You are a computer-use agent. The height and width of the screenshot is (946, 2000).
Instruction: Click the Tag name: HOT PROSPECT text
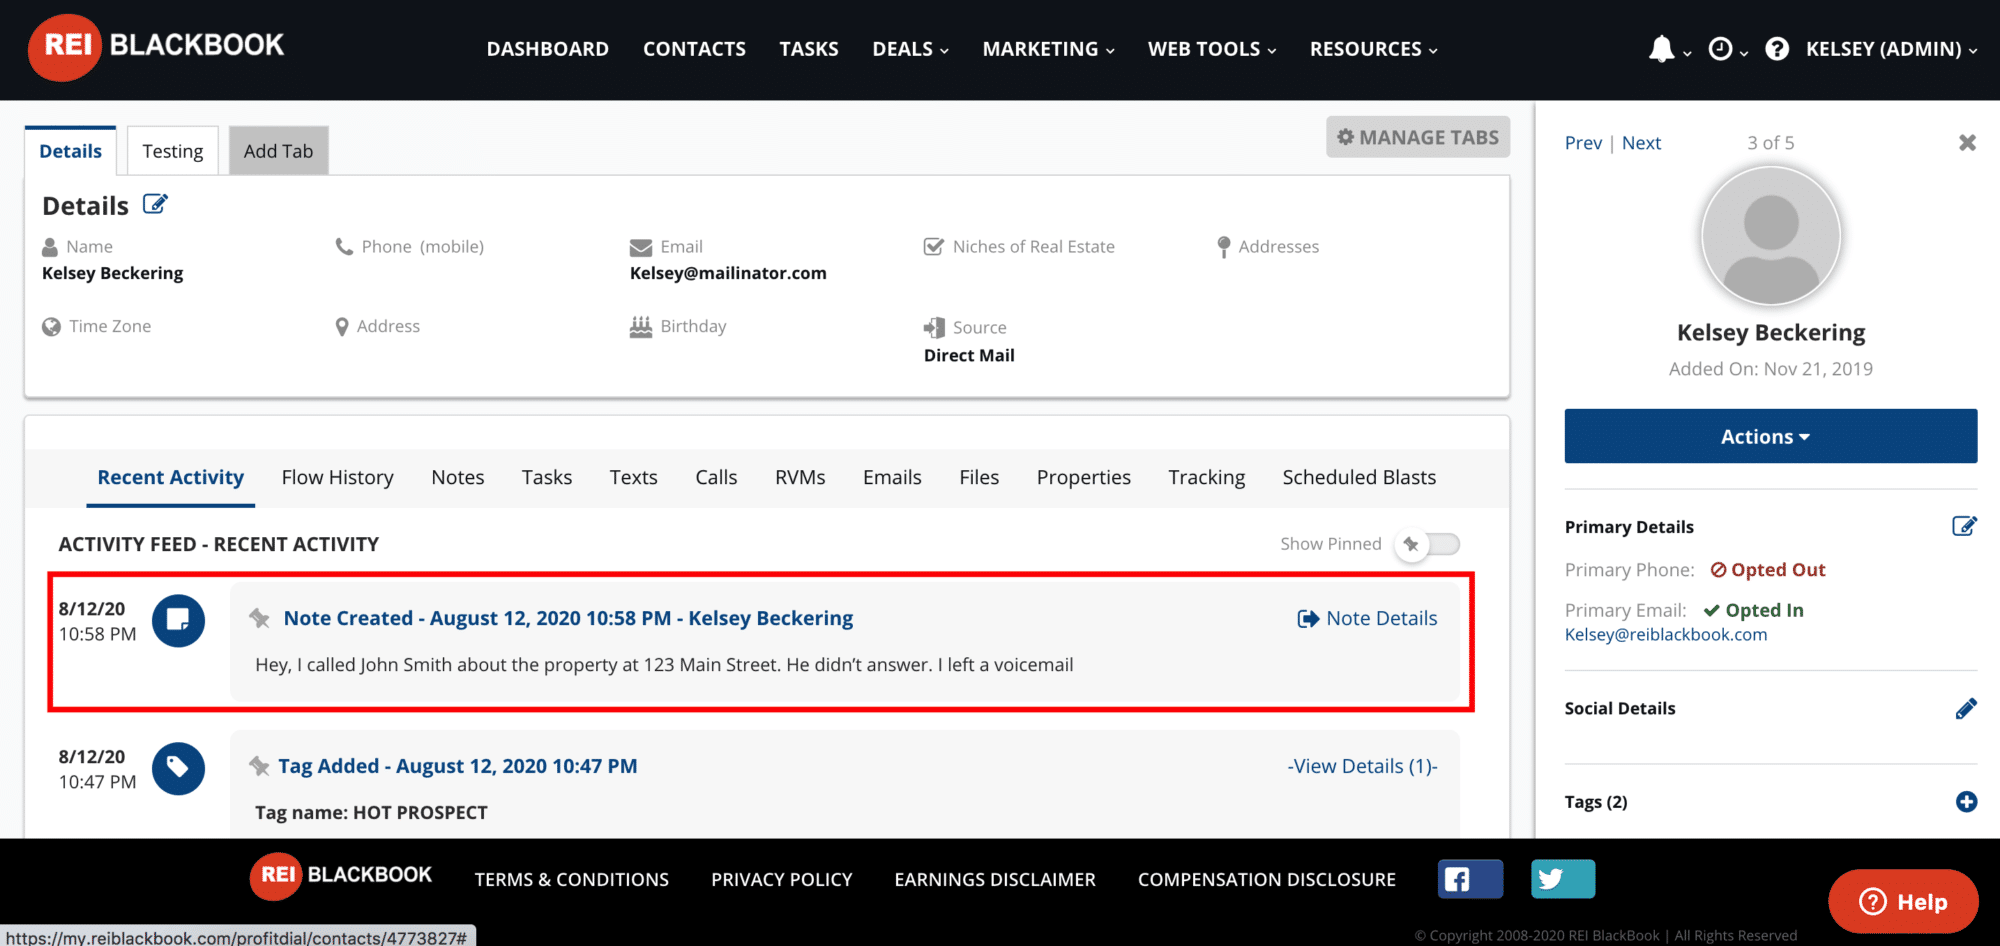point(371,812)
